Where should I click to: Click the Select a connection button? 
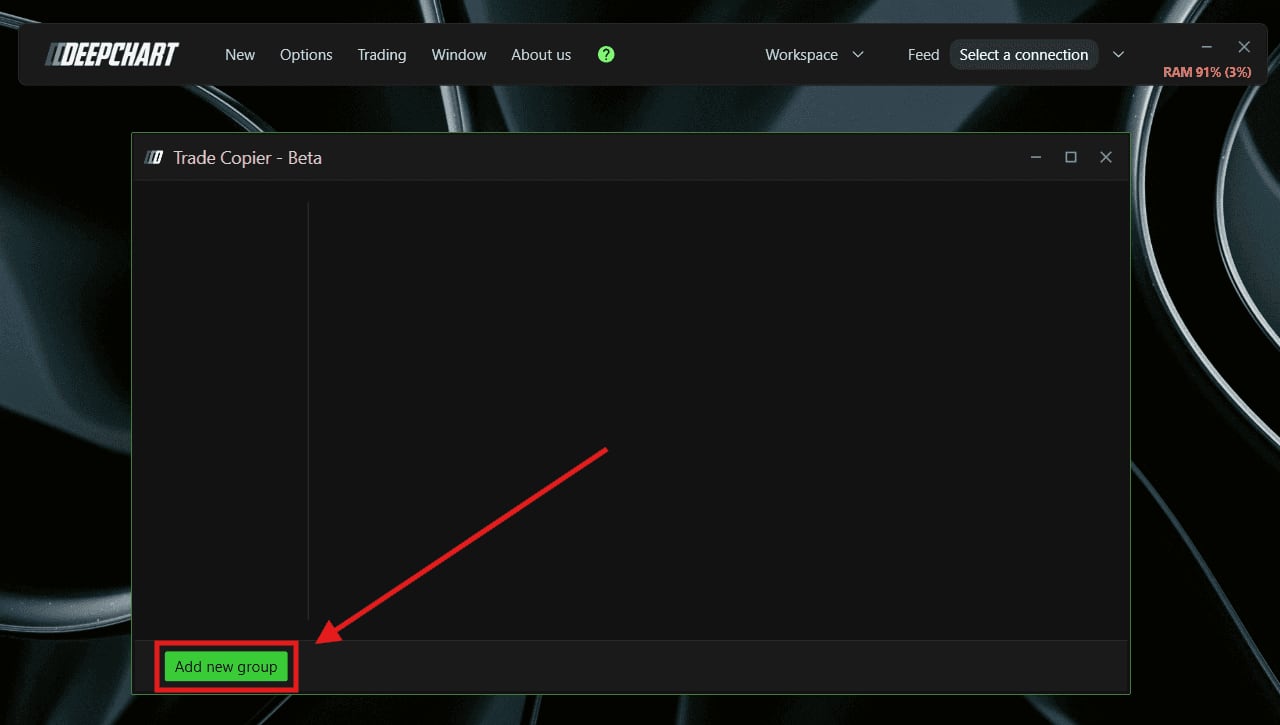(x=1024, y=55)
